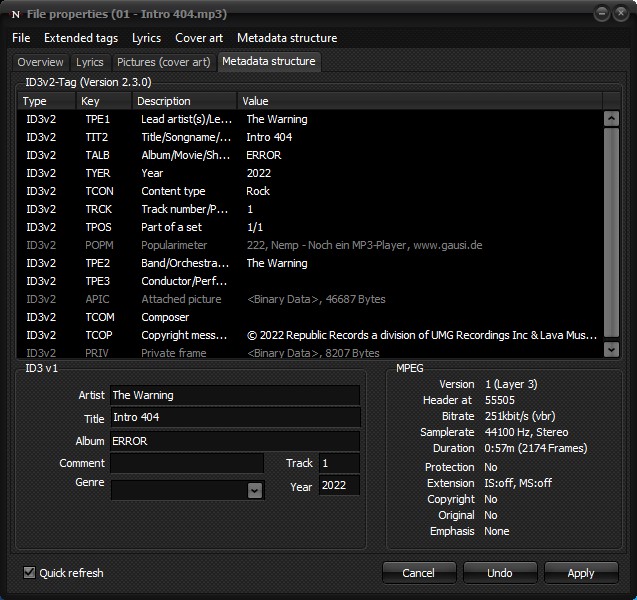The width and height of the screenshot is (637, 600).
Task: Click the ID3v1 Artist input field
Action: click(234, 395)
